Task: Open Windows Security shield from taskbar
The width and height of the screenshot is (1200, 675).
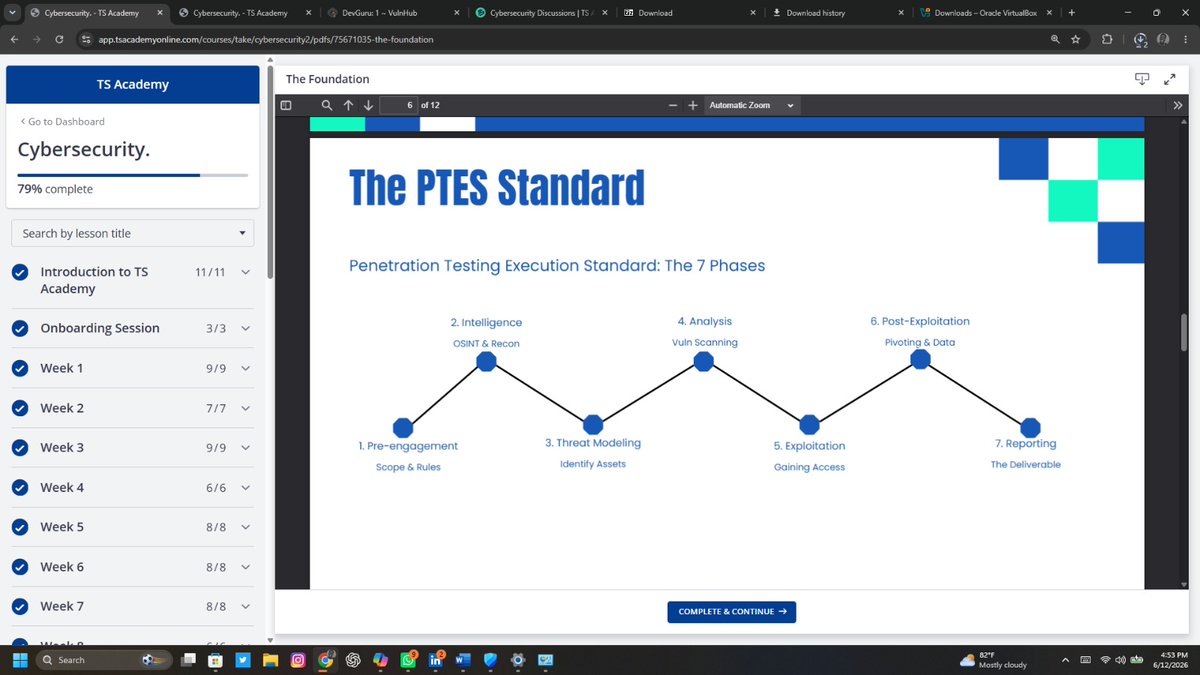Action: pos(490,660)
